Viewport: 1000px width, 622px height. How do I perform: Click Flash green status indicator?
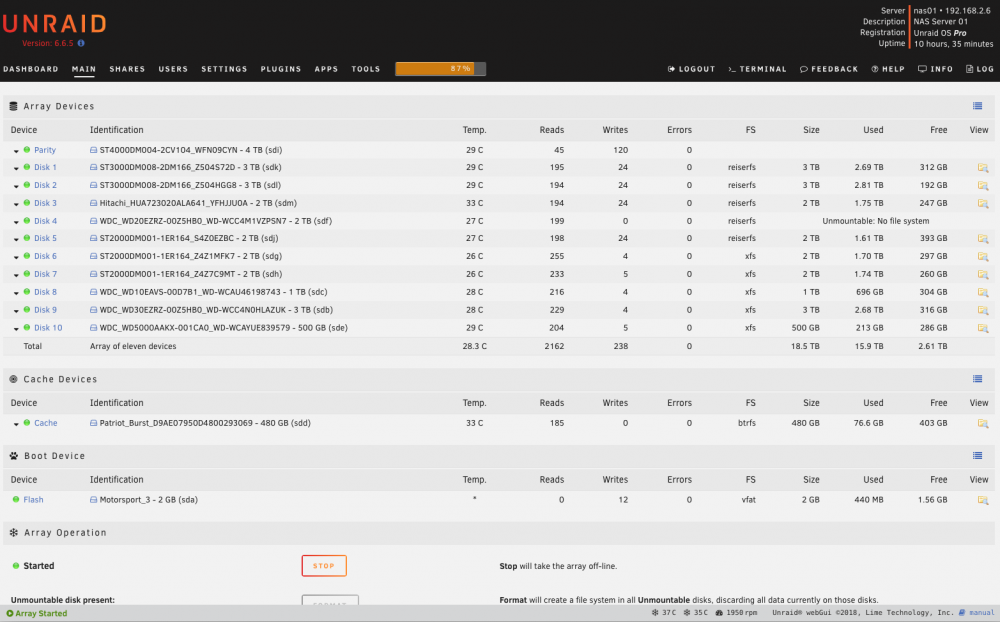tap(16, 500)
